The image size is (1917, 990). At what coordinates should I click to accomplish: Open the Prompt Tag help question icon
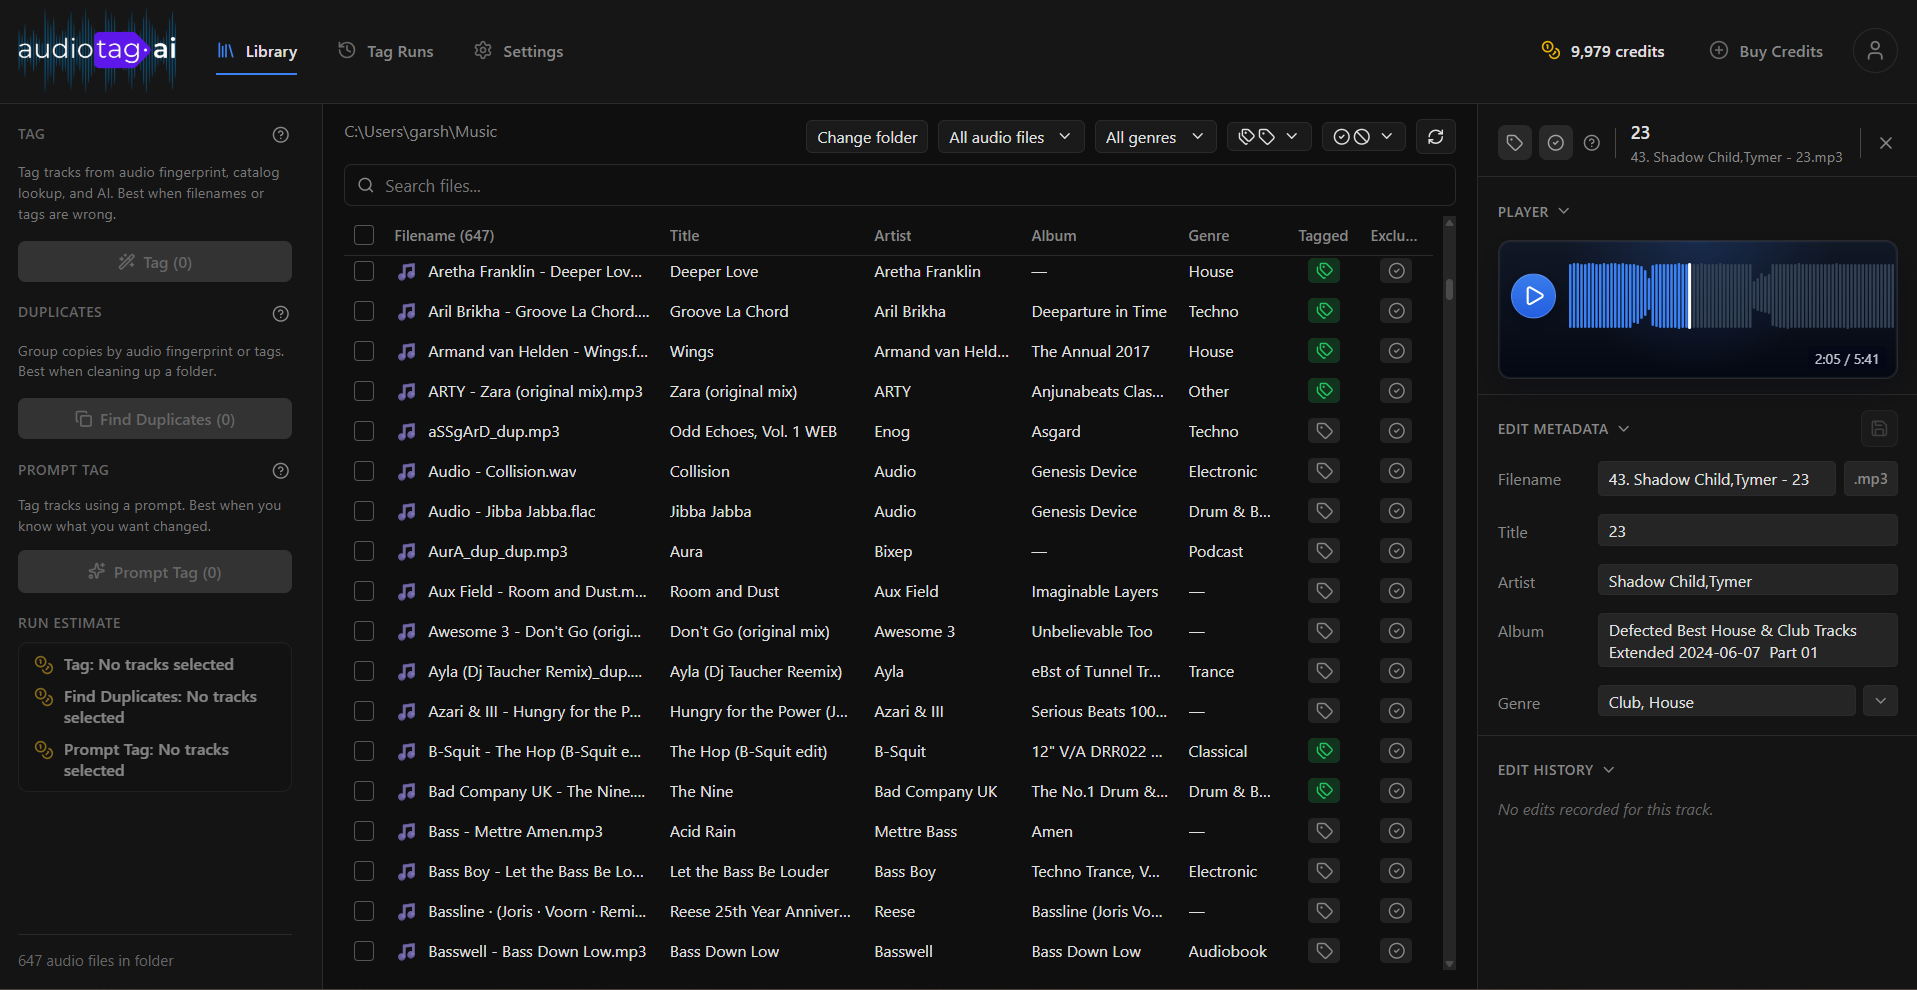point(281,471)
